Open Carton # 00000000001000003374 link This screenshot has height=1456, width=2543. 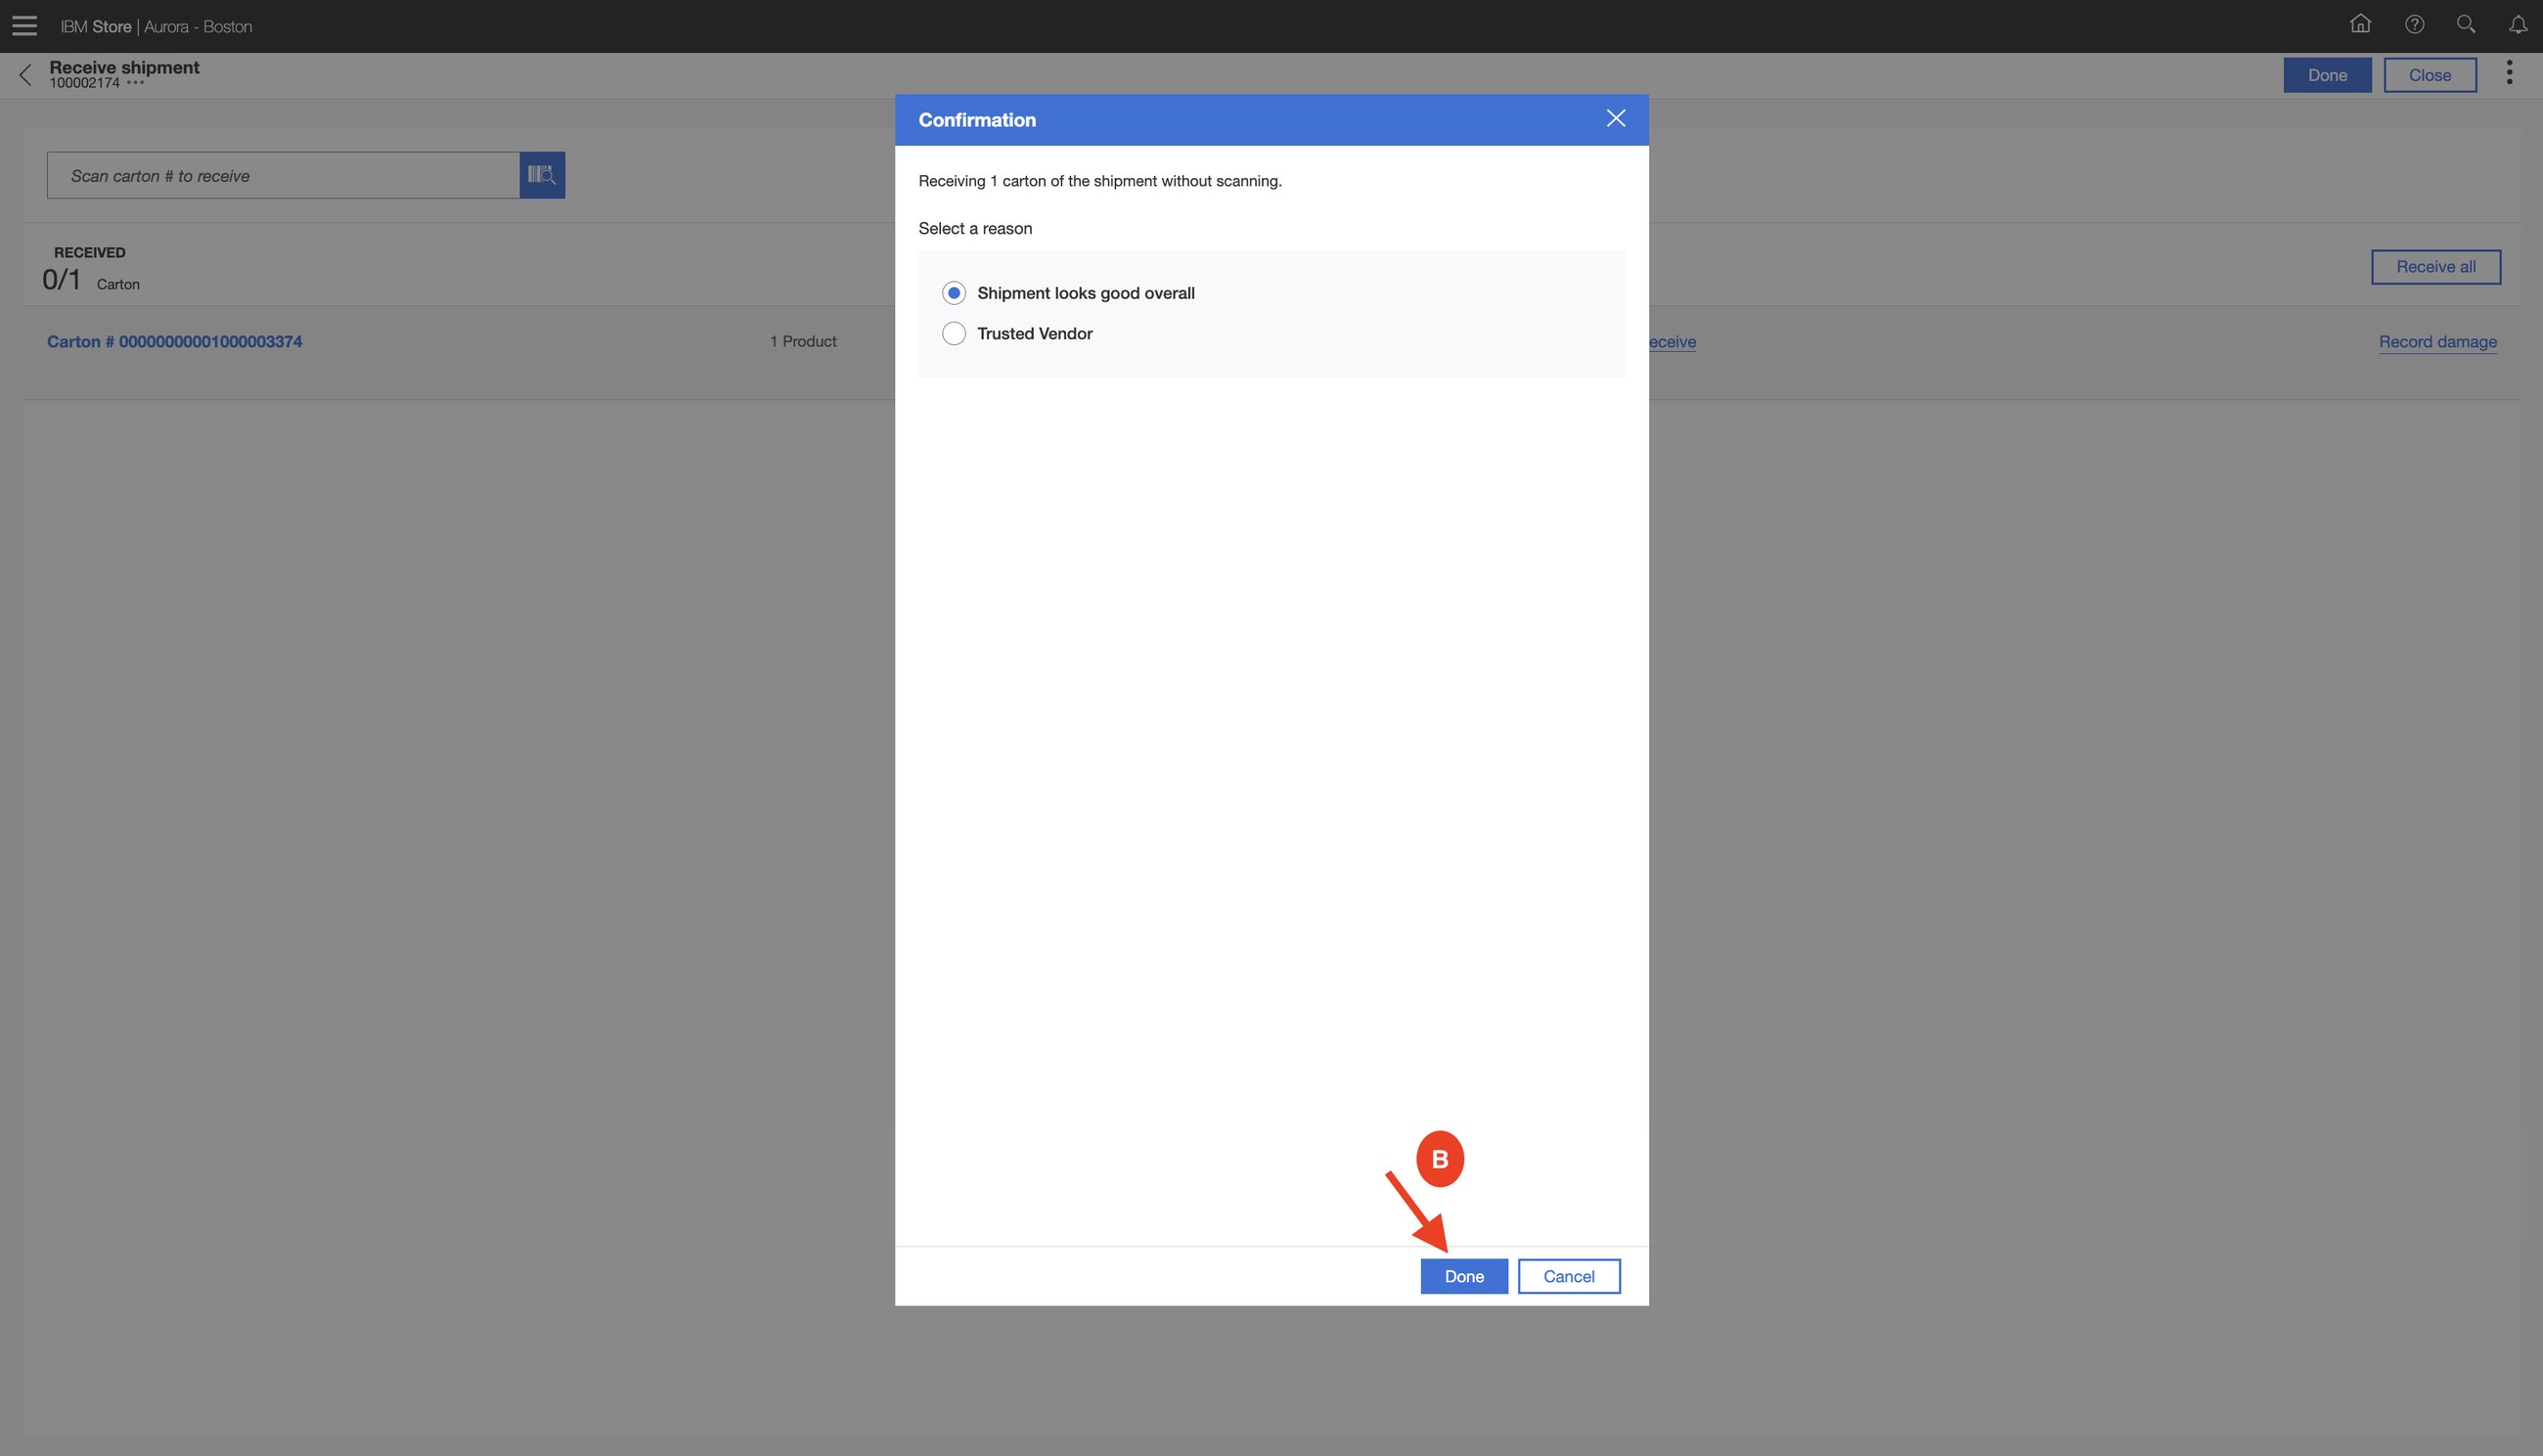tap(175, 342)
